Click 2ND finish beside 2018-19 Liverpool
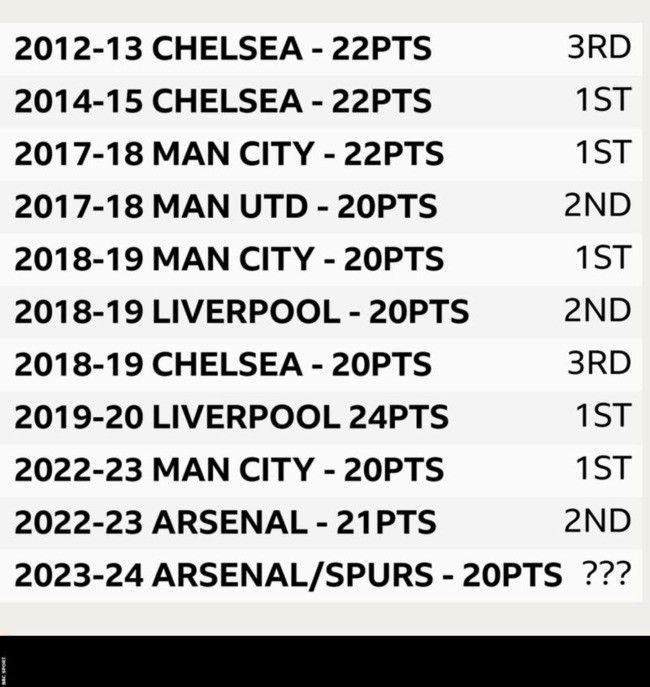 597,310
